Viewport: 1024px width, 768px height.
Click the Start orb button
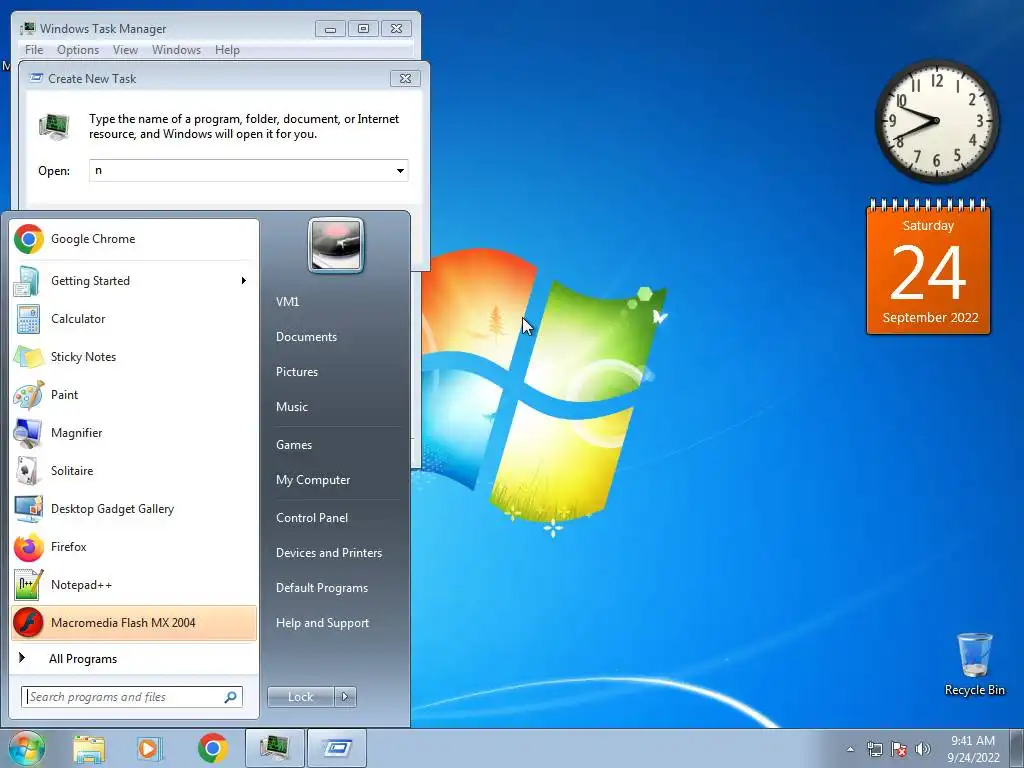tap(26, 748)
